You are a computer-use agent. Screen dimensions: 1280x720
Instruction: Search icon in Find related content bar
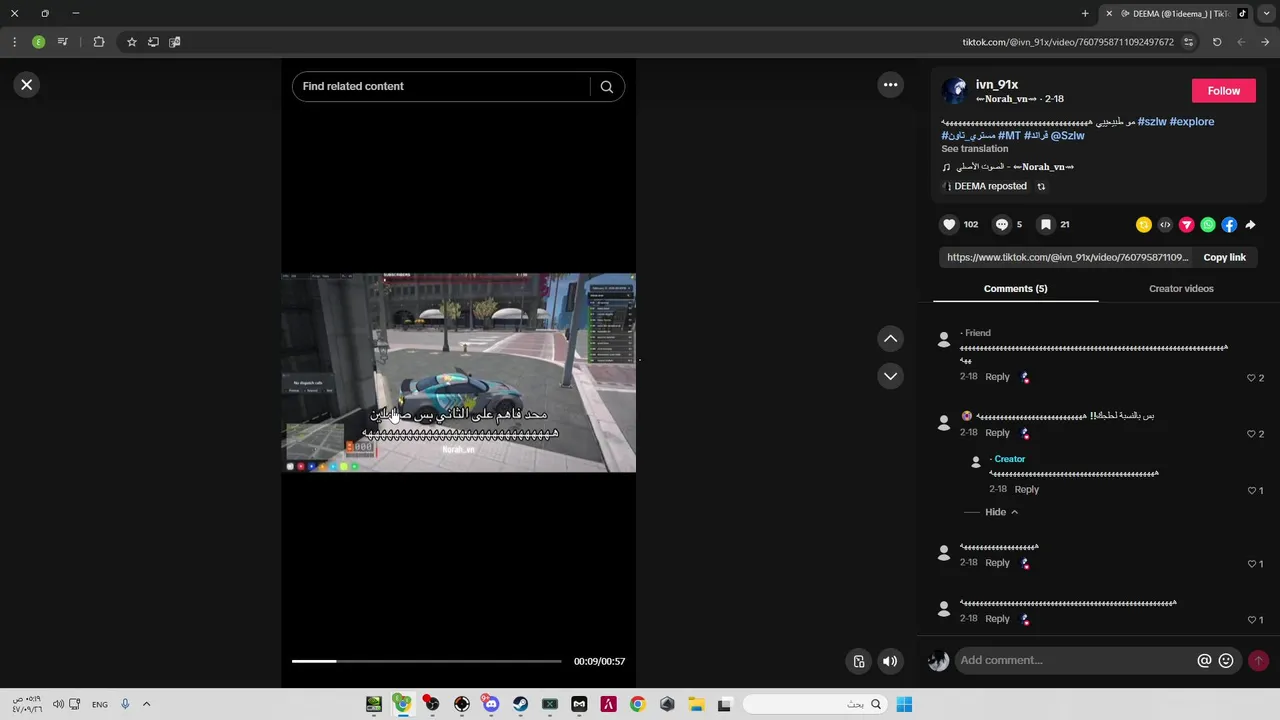point(606,87)
